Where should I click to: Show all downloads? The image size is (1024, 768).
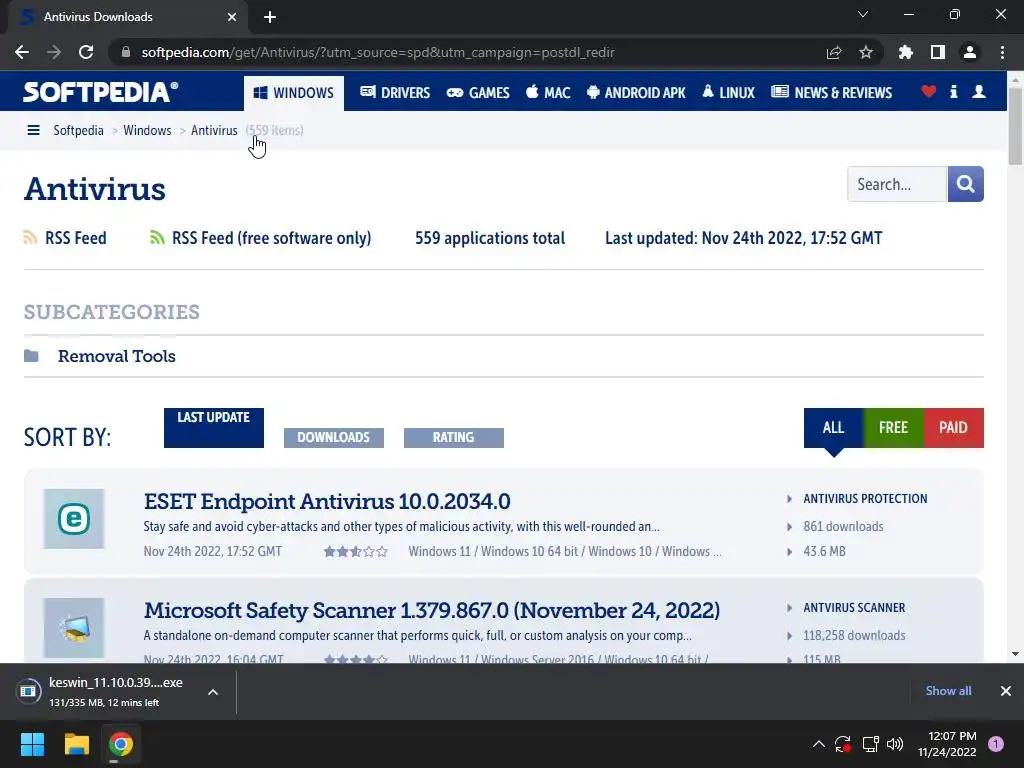click(948, 691)
